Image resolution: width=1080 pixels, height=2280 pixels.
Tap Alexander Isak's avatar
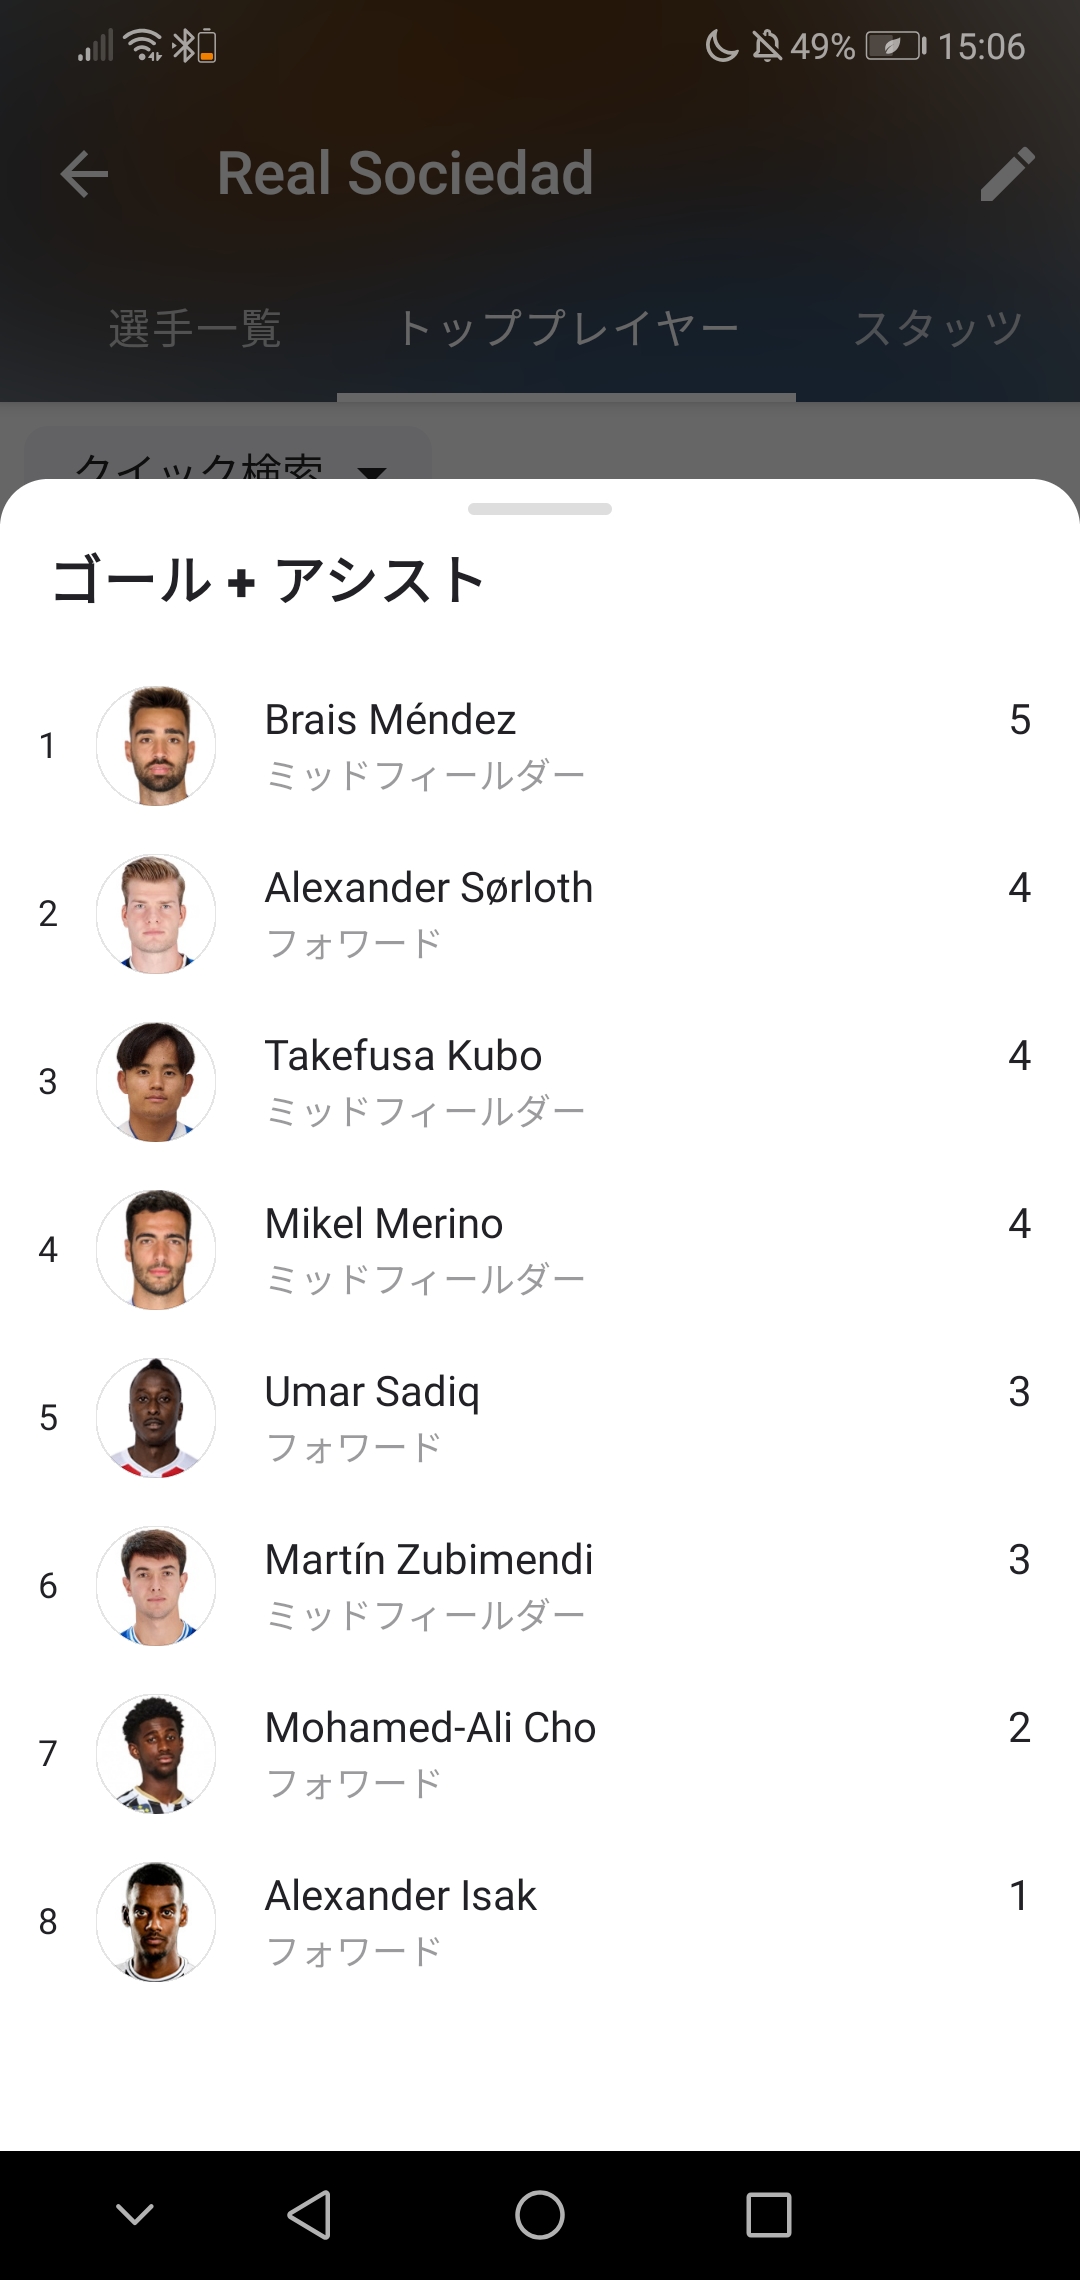pos(156,1922)
